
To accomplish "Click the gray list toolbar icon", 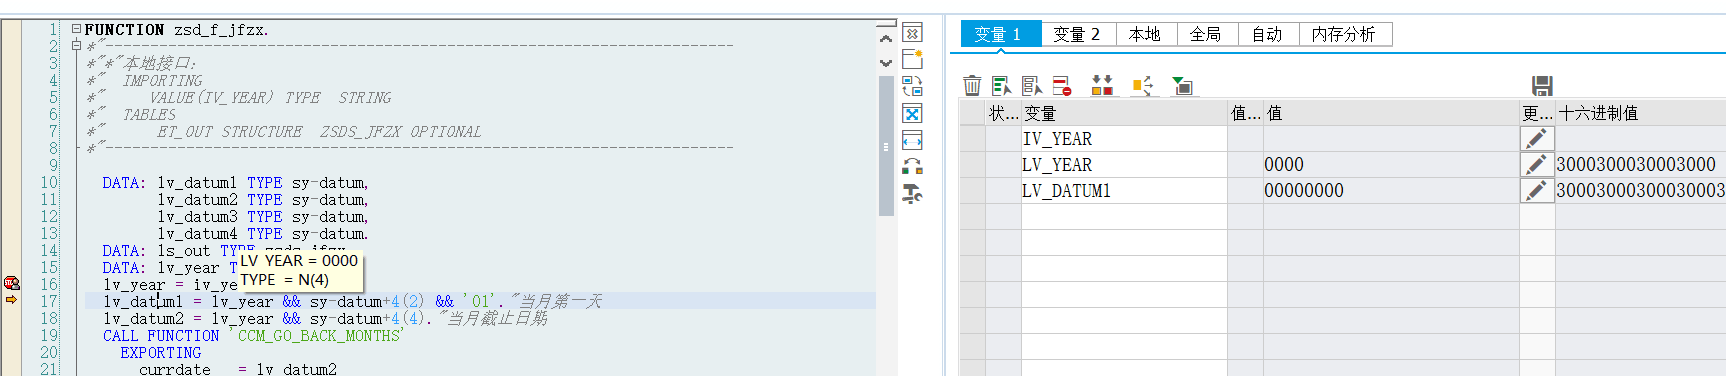I will [x=1032, y=86].
